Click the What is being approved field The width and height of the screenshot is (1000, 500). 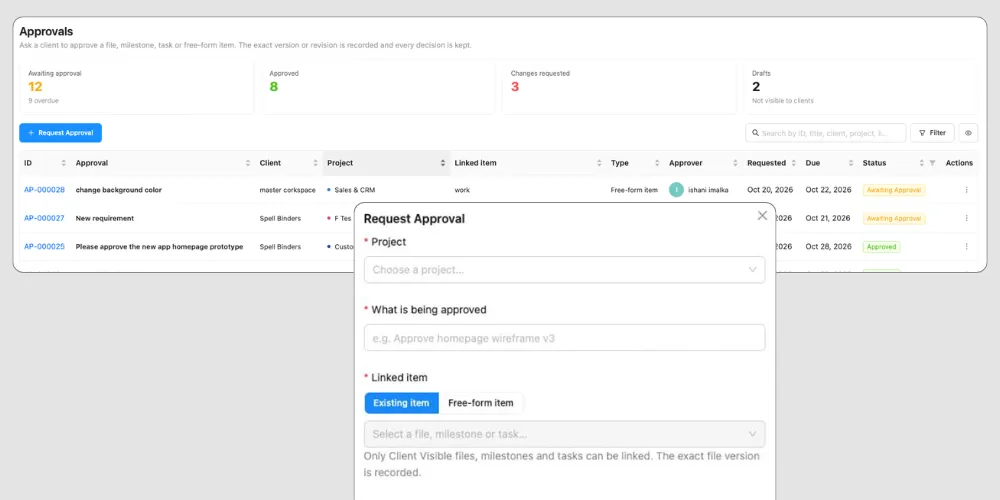click(564, 337)
